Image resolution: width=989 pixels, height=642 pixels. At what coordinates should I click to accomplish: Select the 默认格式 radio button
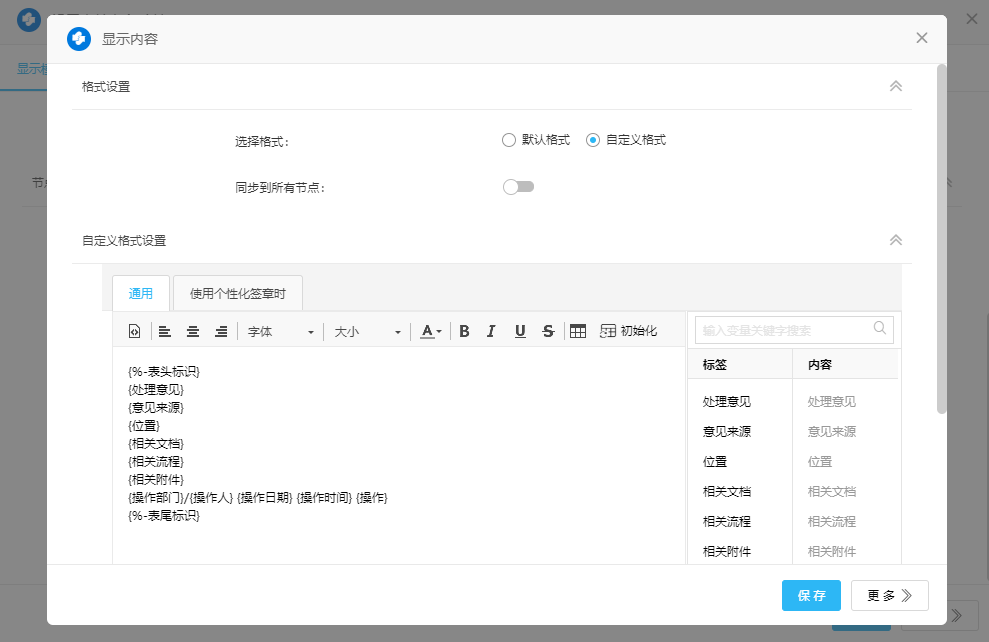coord(509,140)
